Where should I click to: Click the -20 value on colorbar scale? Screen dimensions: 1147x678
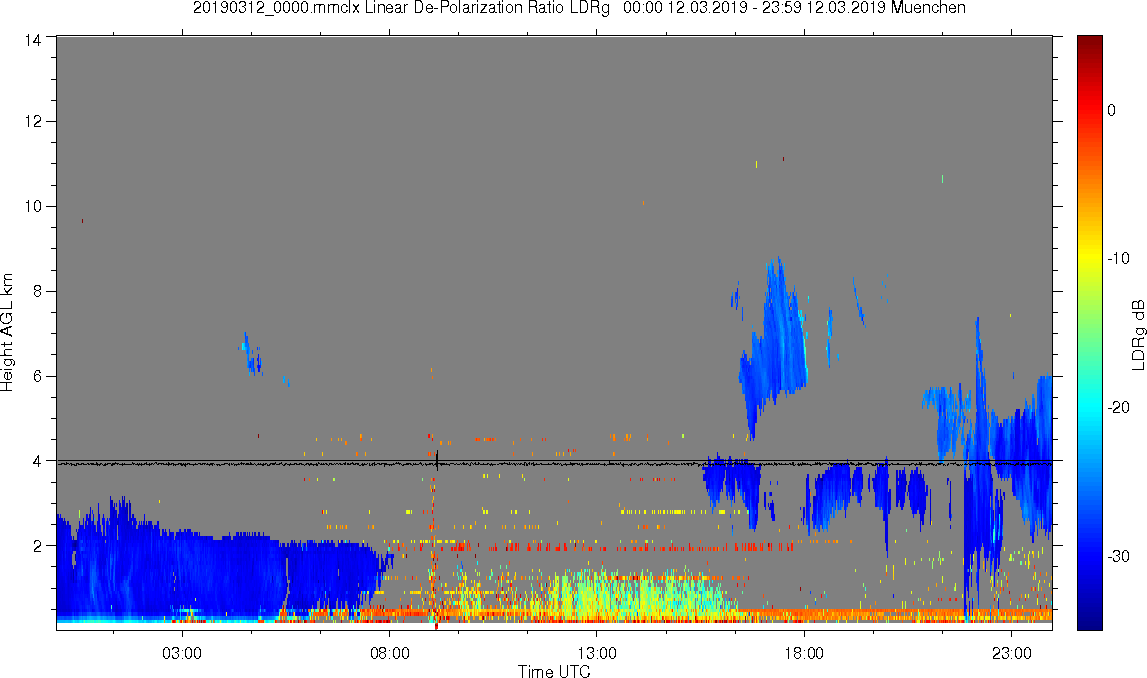click(x=1118, y=407)
